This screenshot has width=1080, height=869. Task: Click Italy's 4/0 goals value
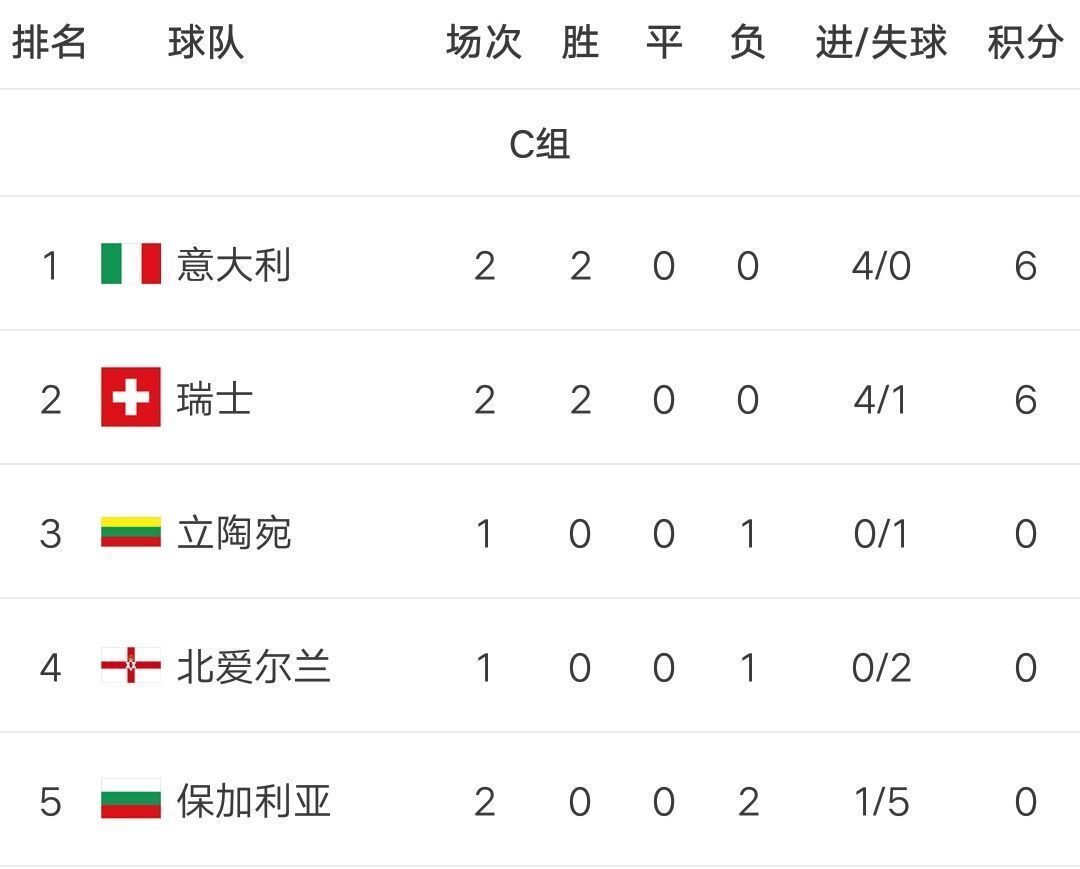click(x=881, y=266)
